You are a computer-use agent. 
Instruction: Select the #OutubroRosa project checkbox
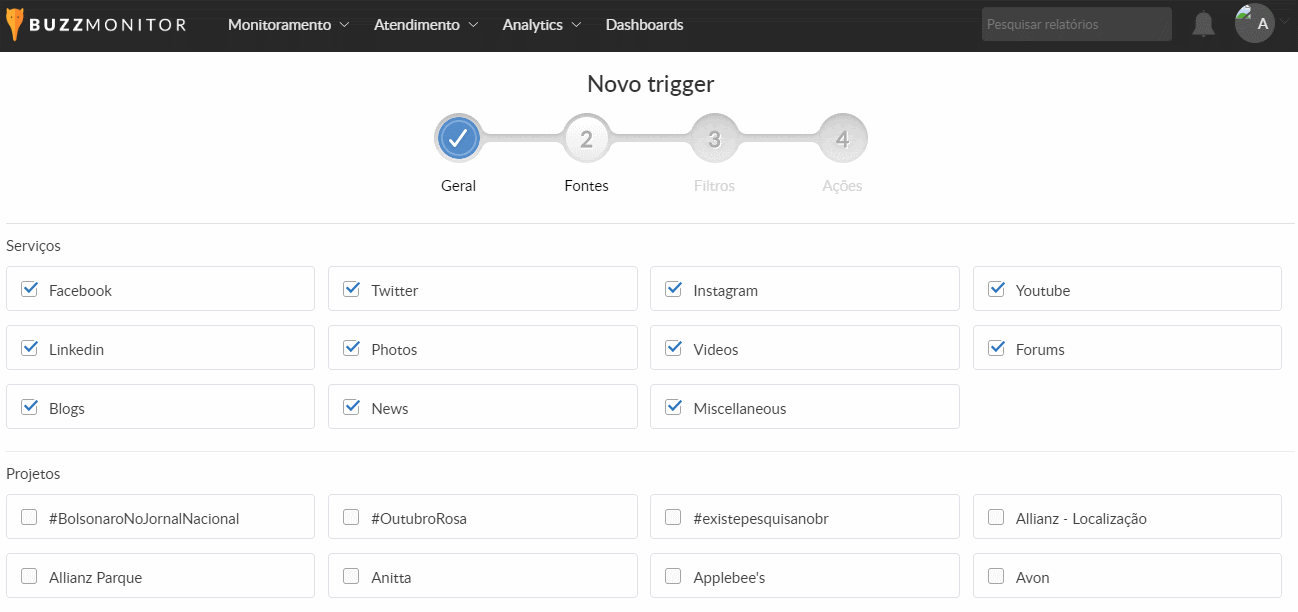[351, 518]
